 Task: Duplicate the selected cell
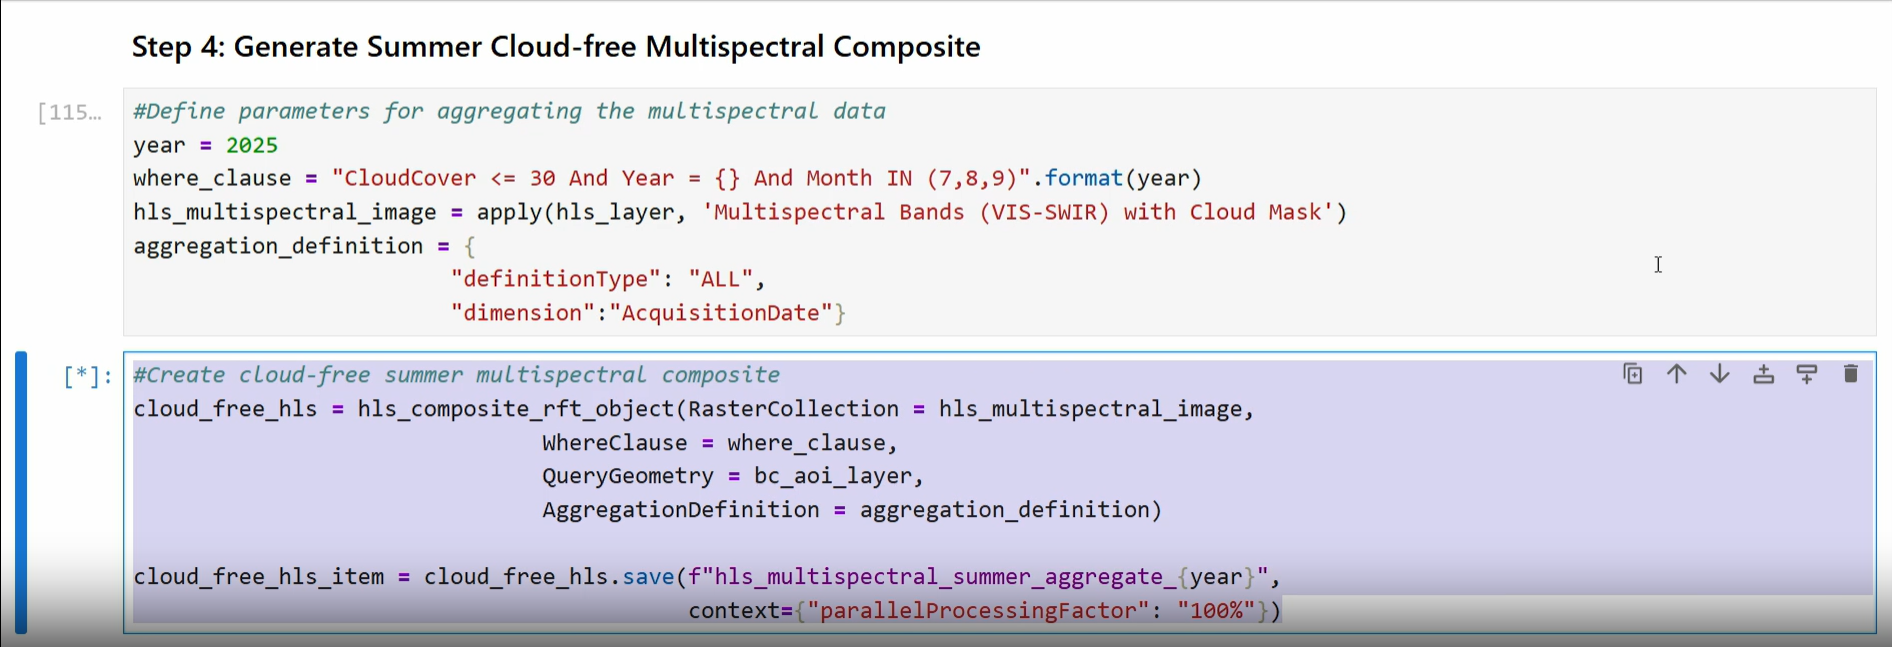1631,373
